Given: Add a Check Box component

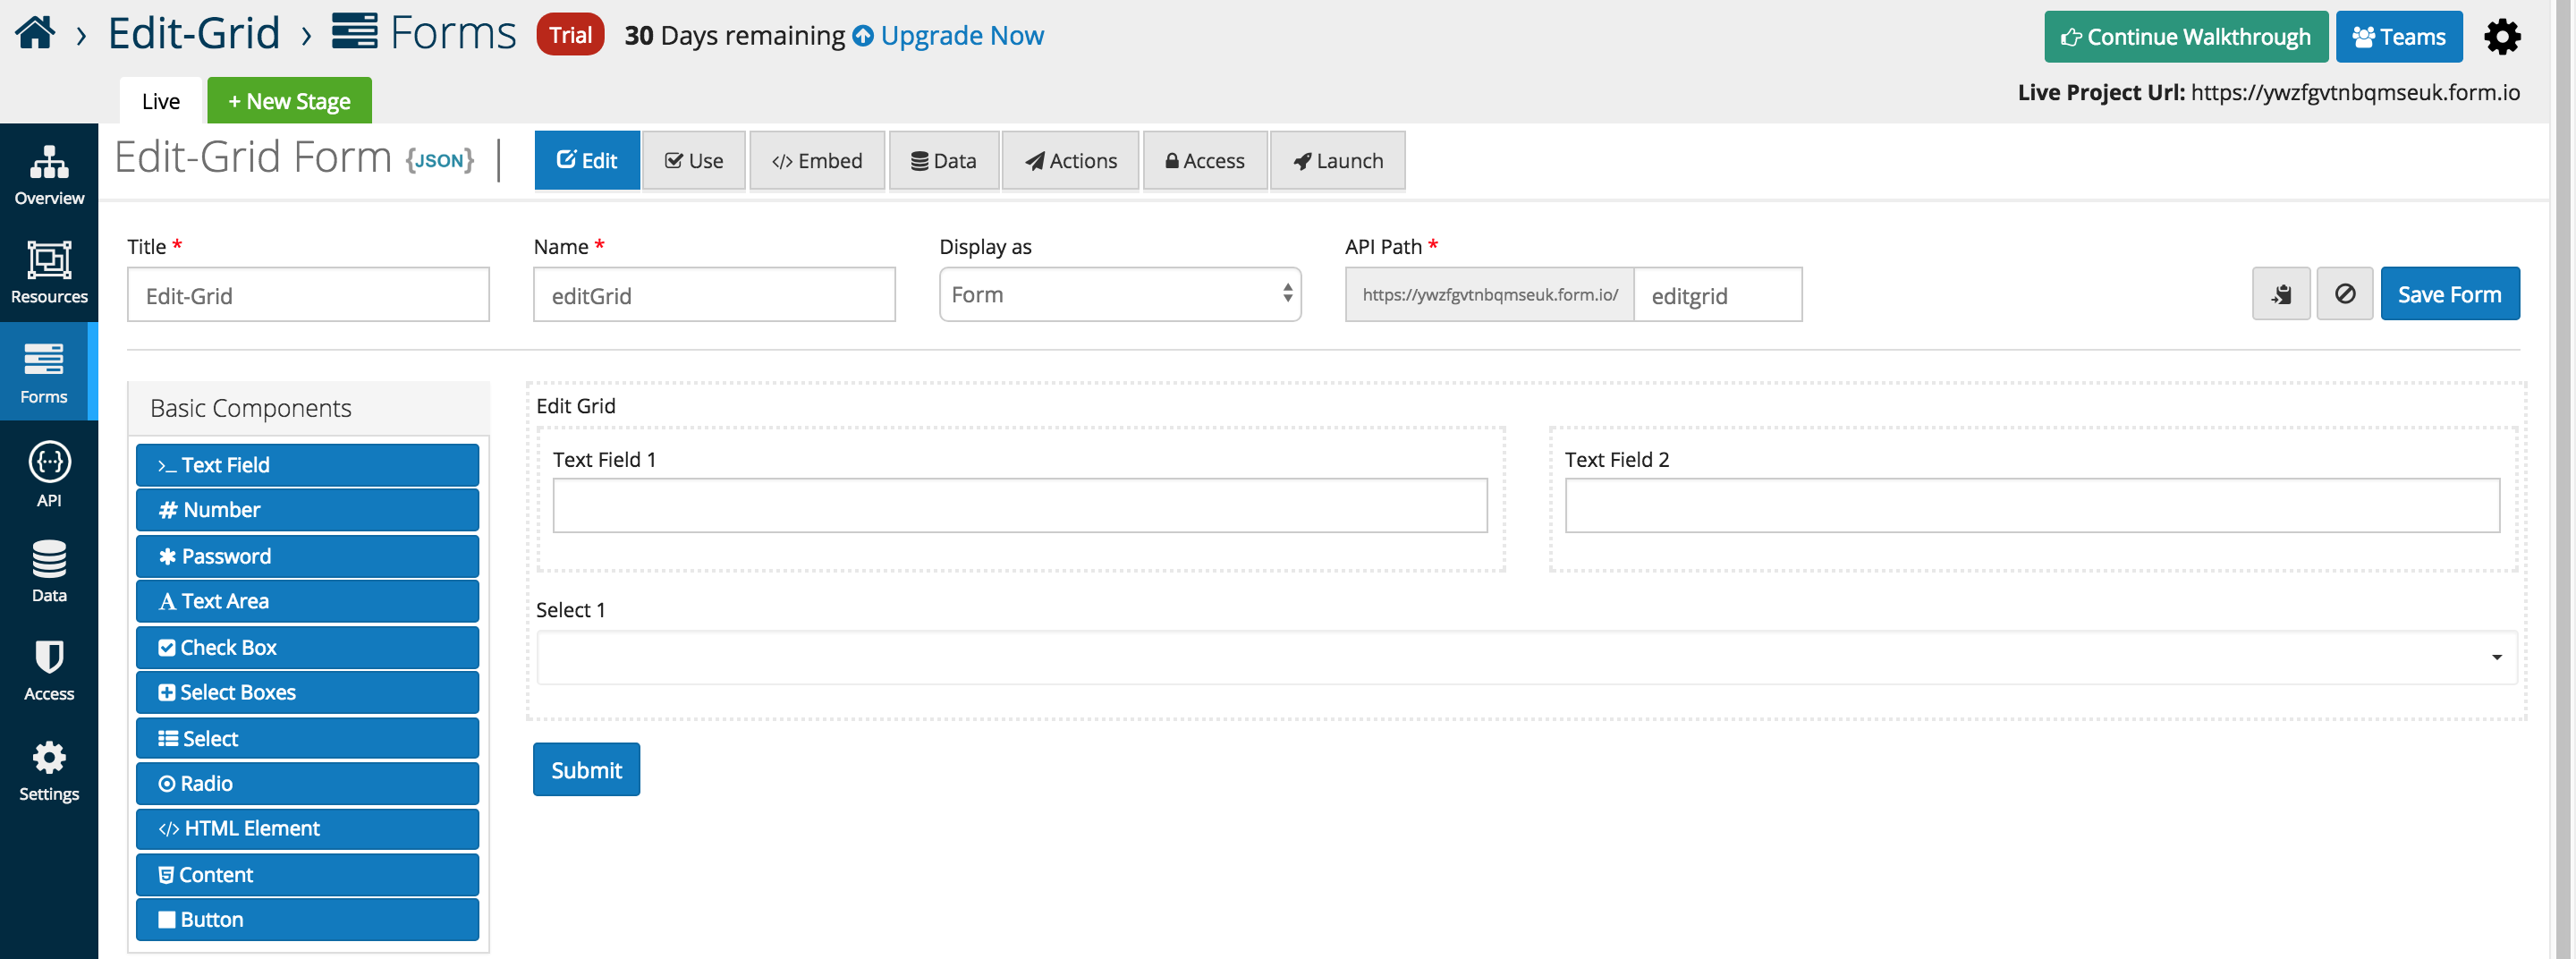Looking at the screenshot, I should point(307,647).
